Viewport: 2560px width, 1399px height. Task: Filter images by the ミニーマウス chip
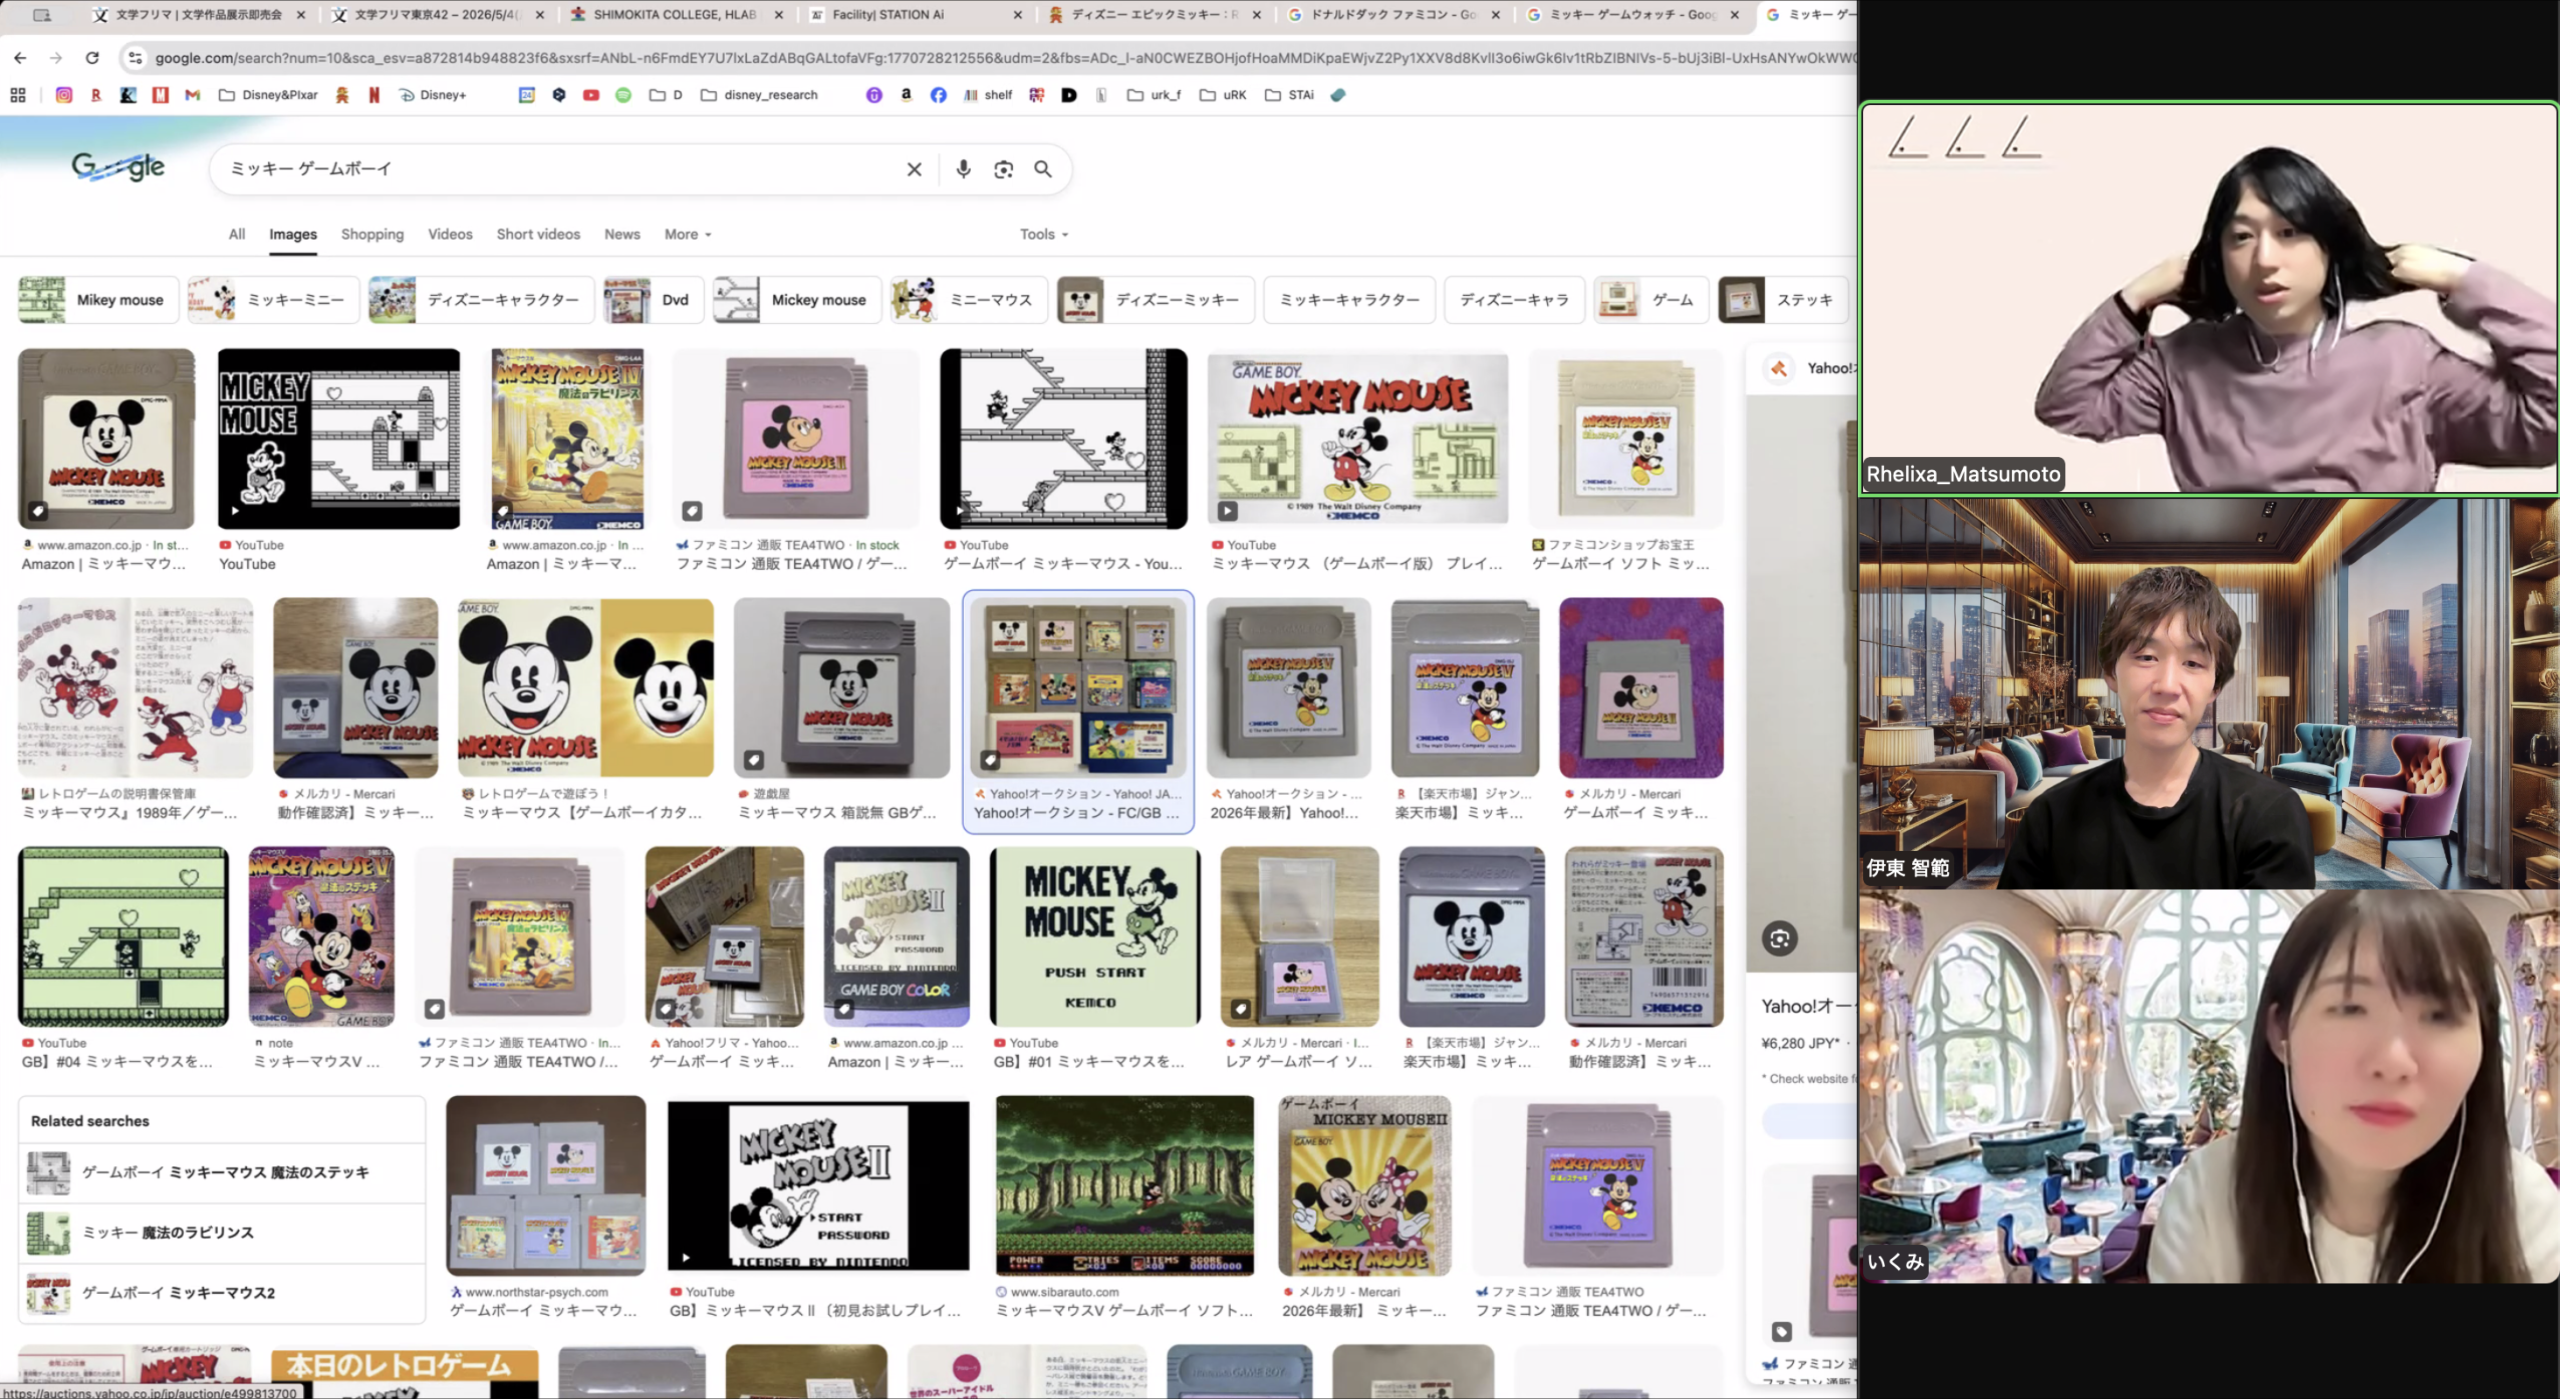[x=969, y=300]
